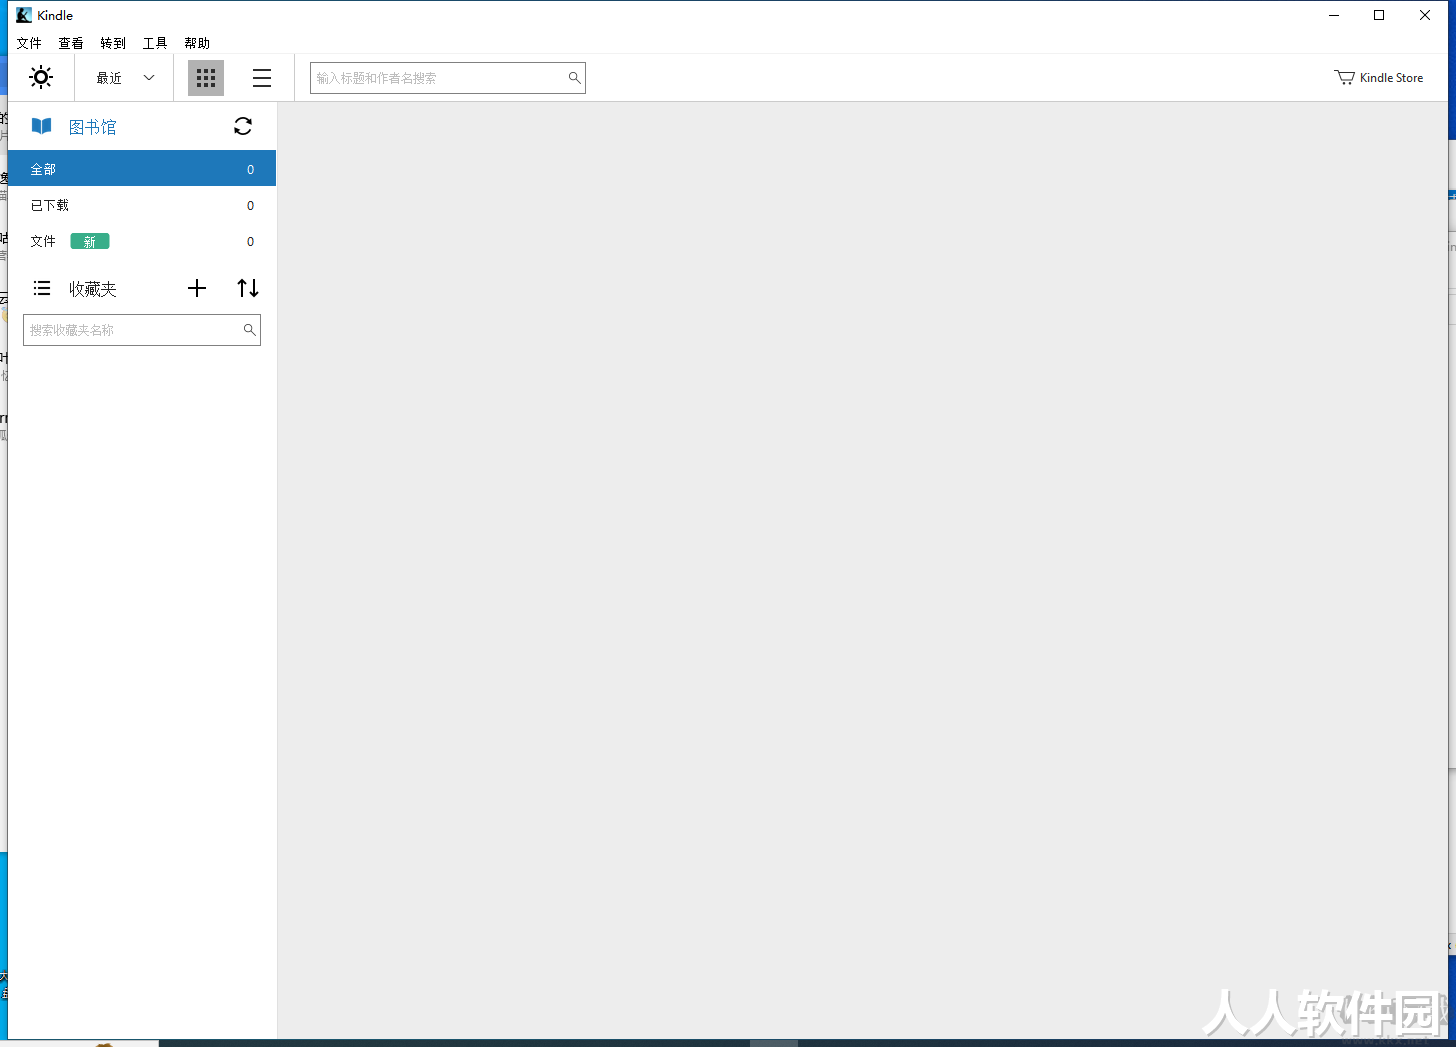The width and height of the screenshot is (1456, 1047).
Task: Open the 帮助 menu
Action: (x=197, y=43)
